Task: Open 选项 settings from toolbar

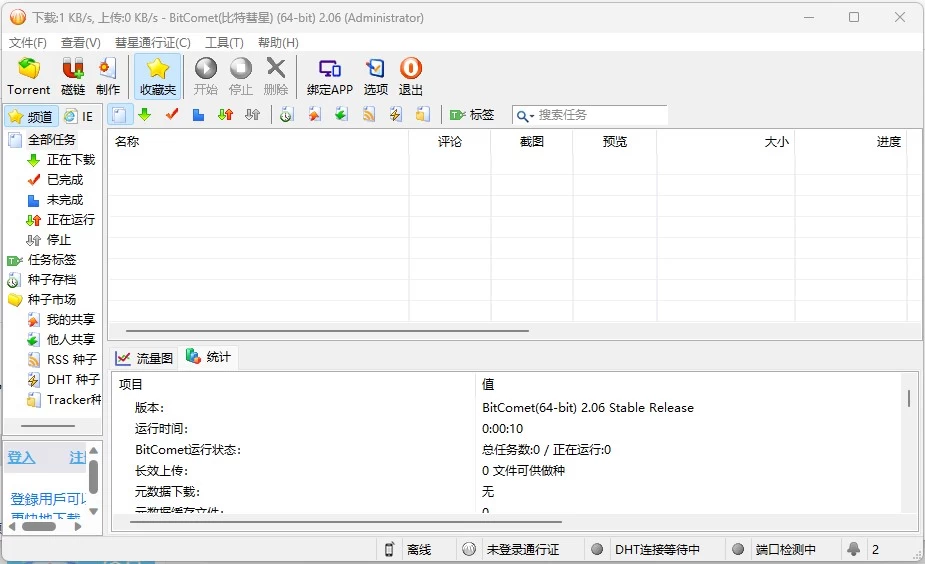Action: 375,76
